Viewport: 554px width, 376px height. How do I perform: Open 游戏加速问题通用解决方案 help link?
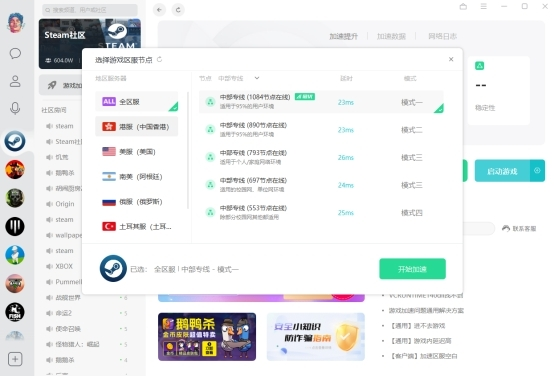click(426, 310)
